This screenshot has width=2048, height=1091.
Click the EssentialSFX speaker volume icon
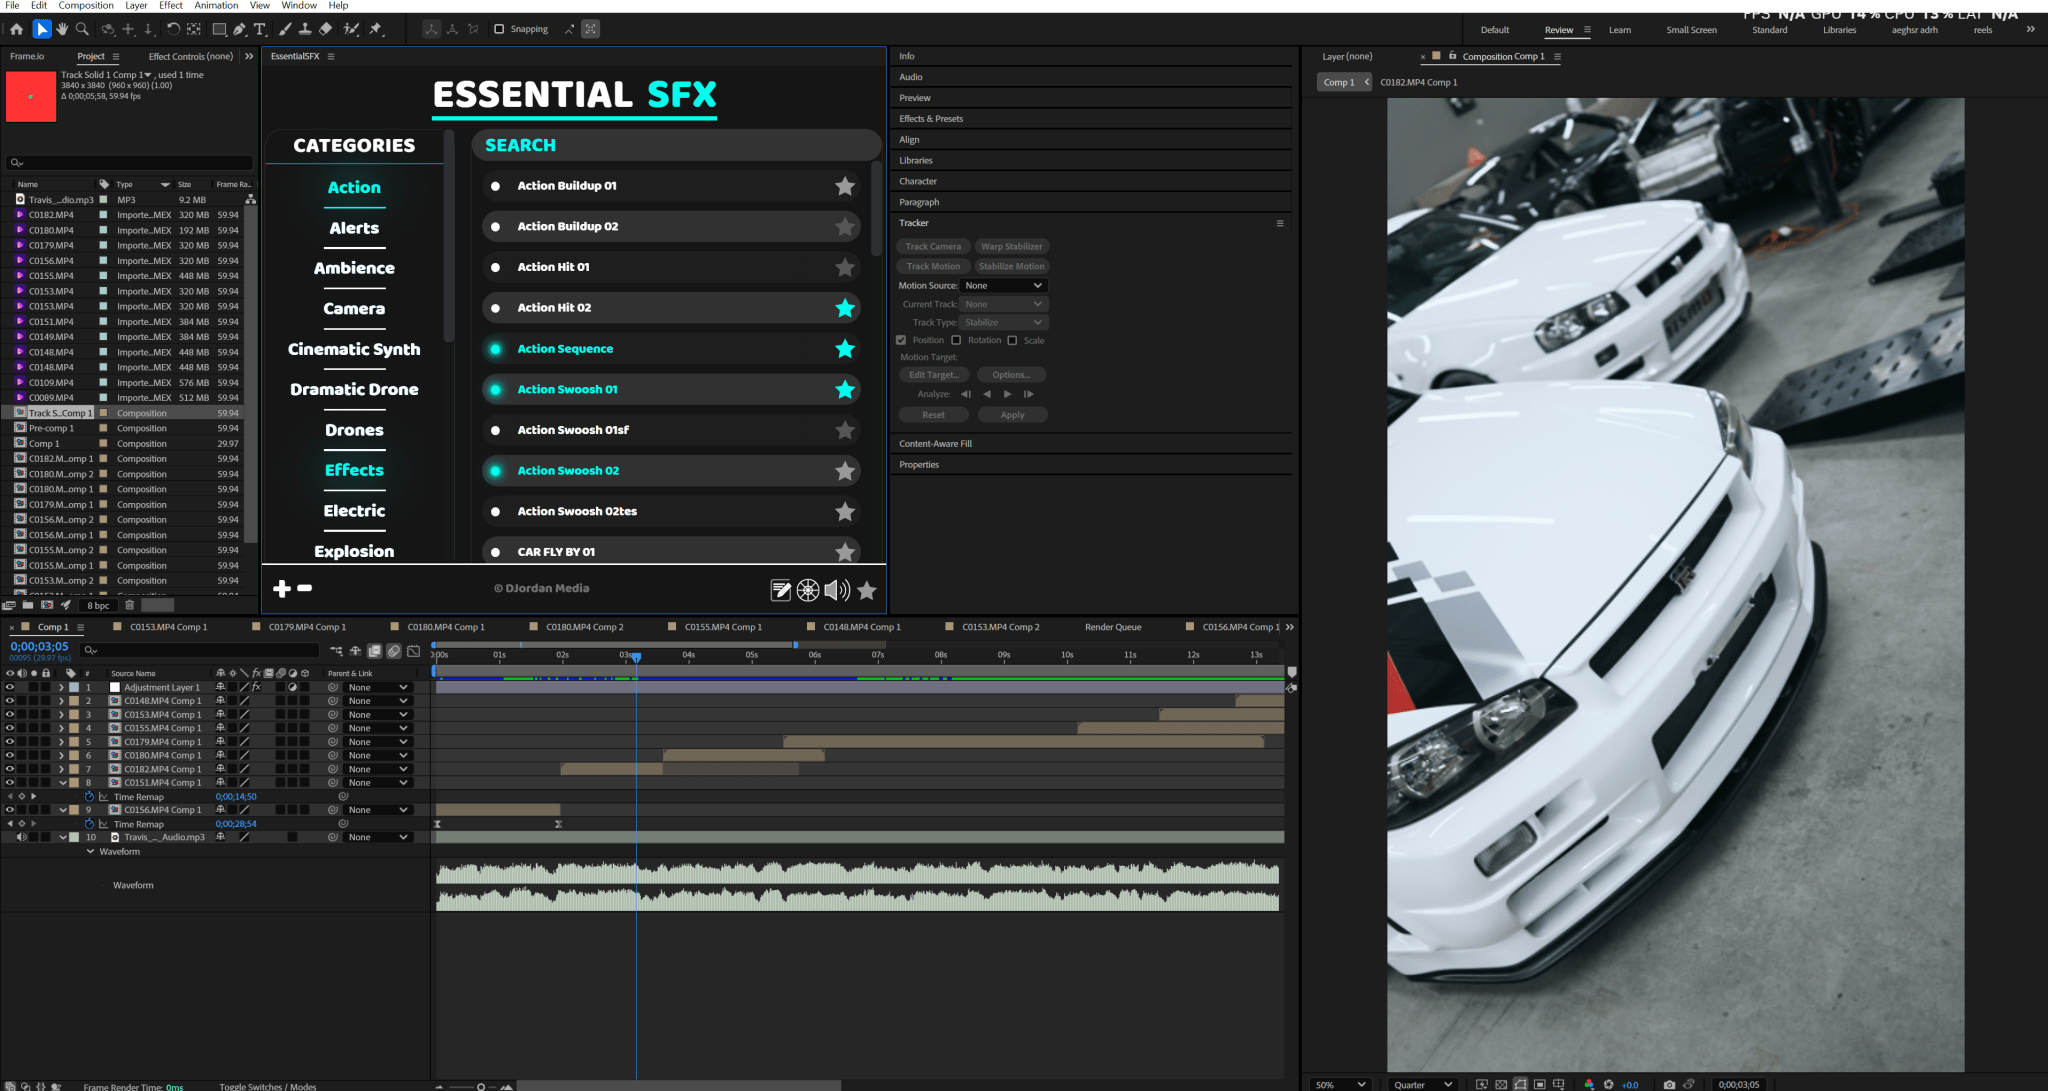(837, 590)
